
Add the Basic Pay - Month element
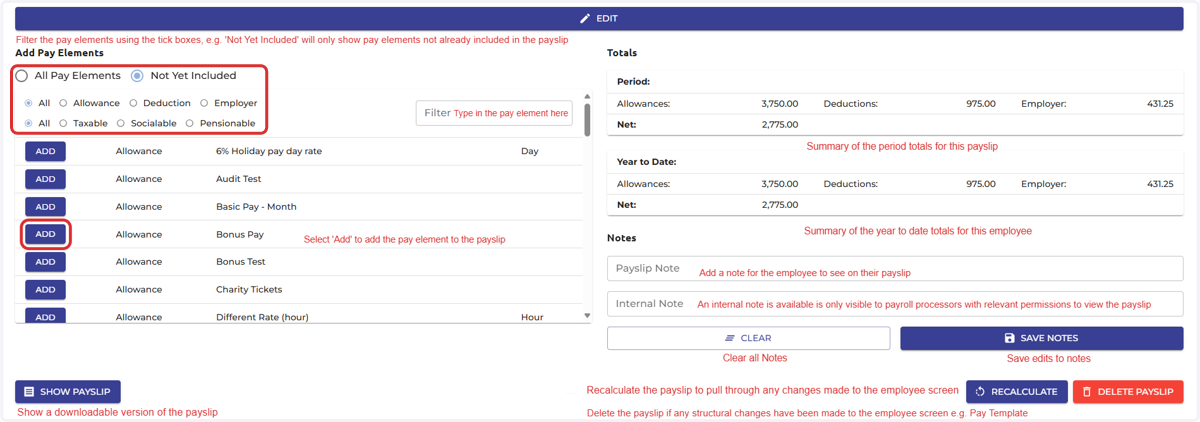pos(45,206)
